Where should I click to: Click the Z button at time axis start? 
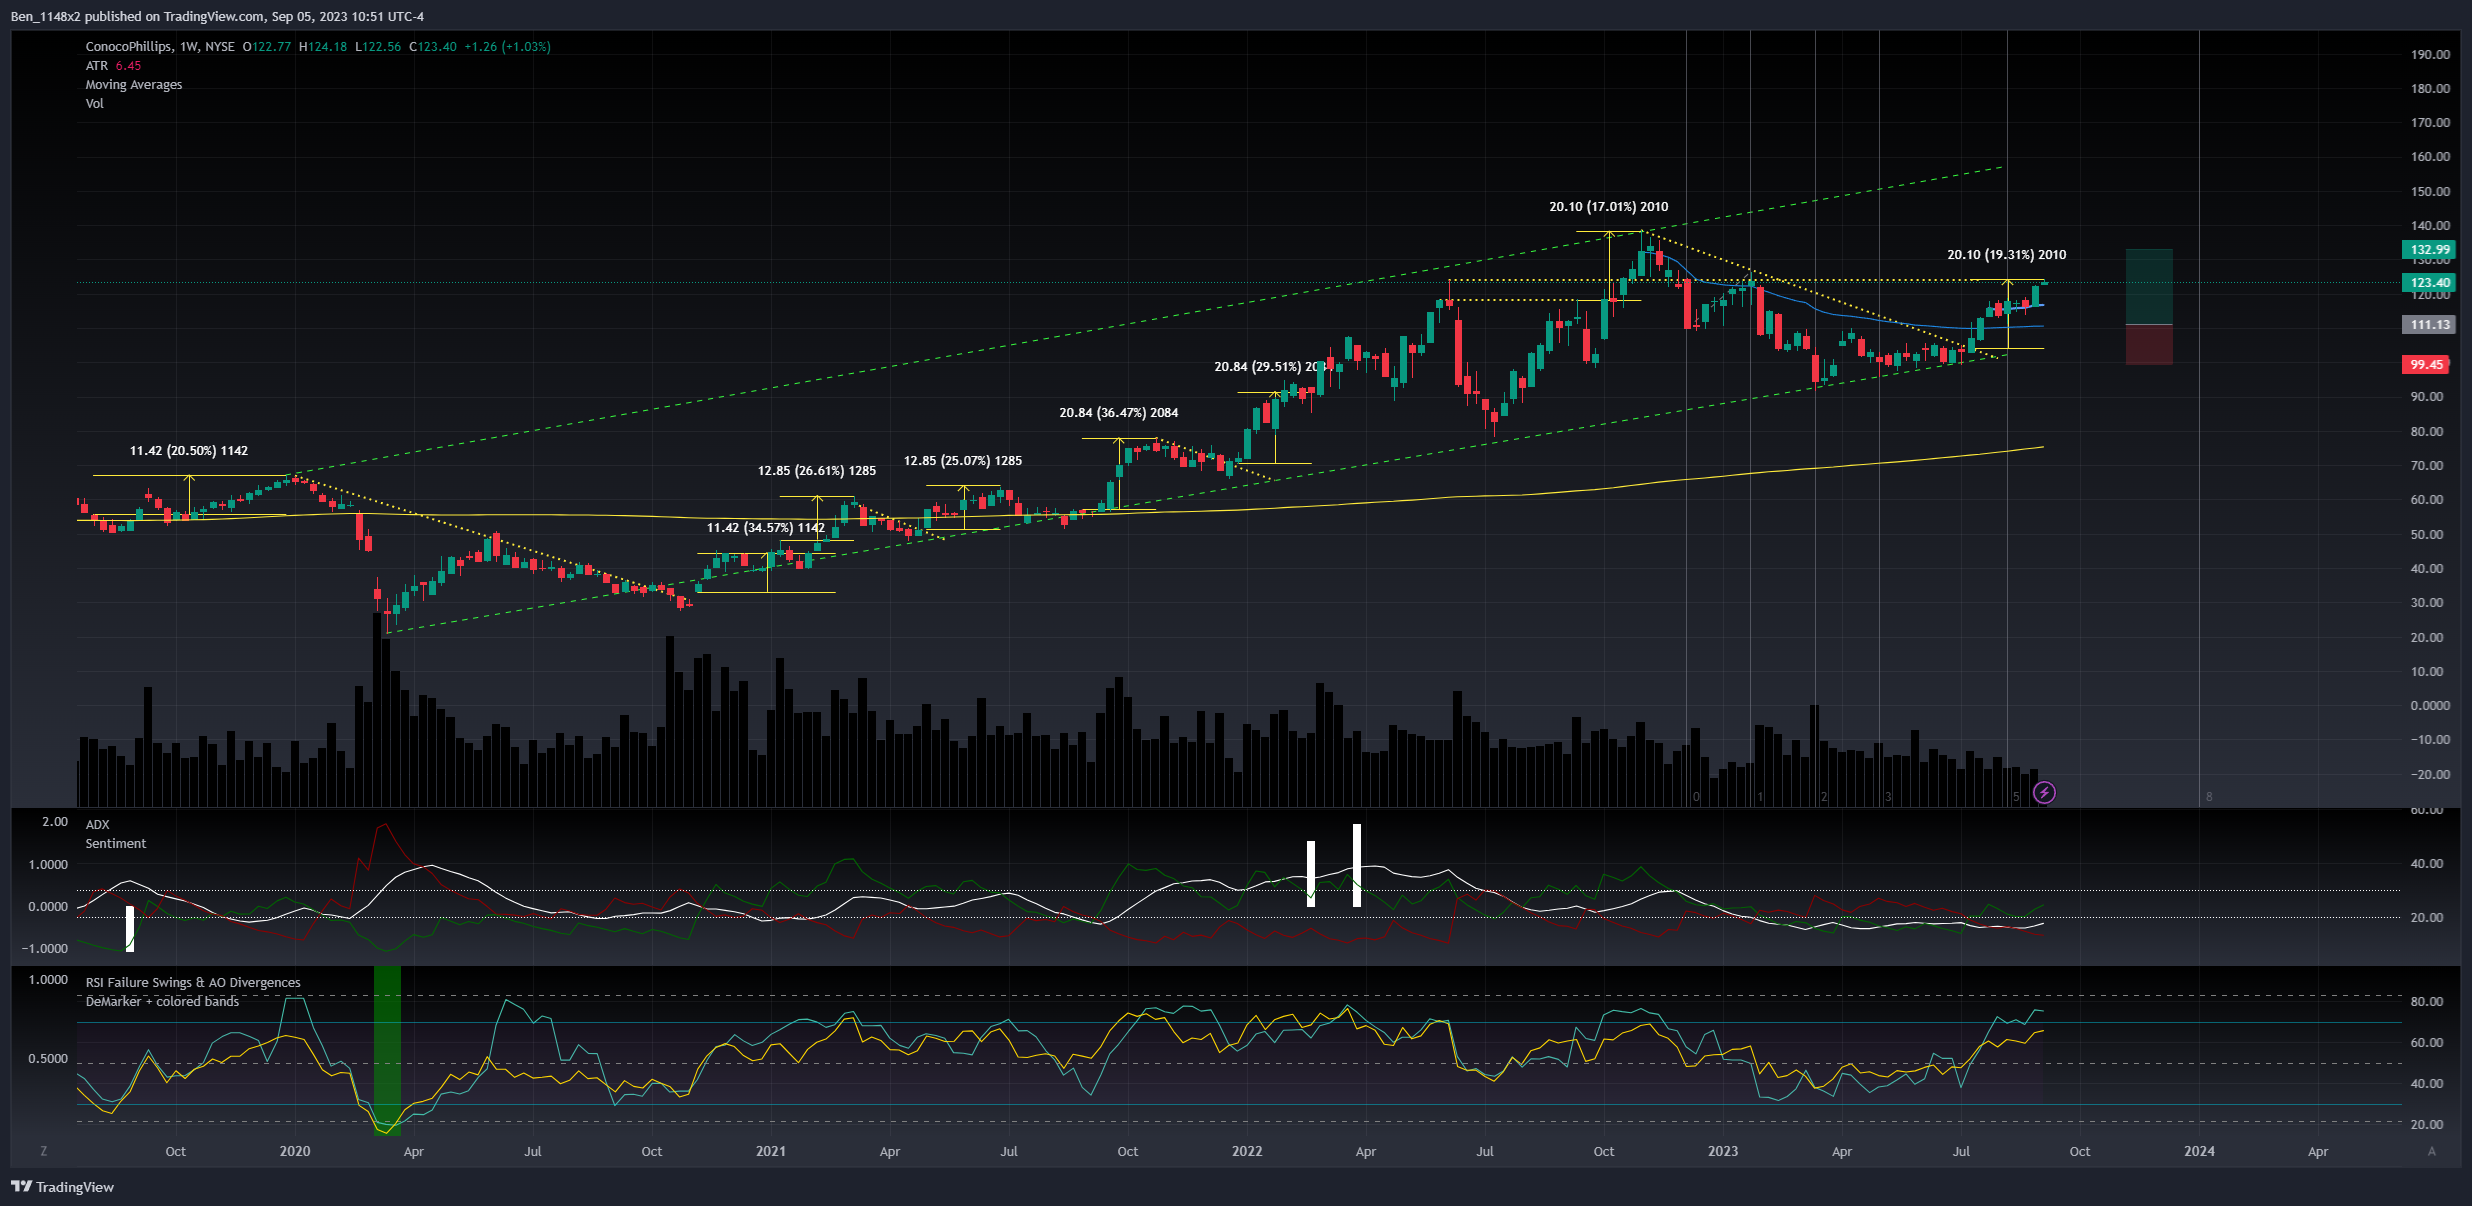[43, 1152]
